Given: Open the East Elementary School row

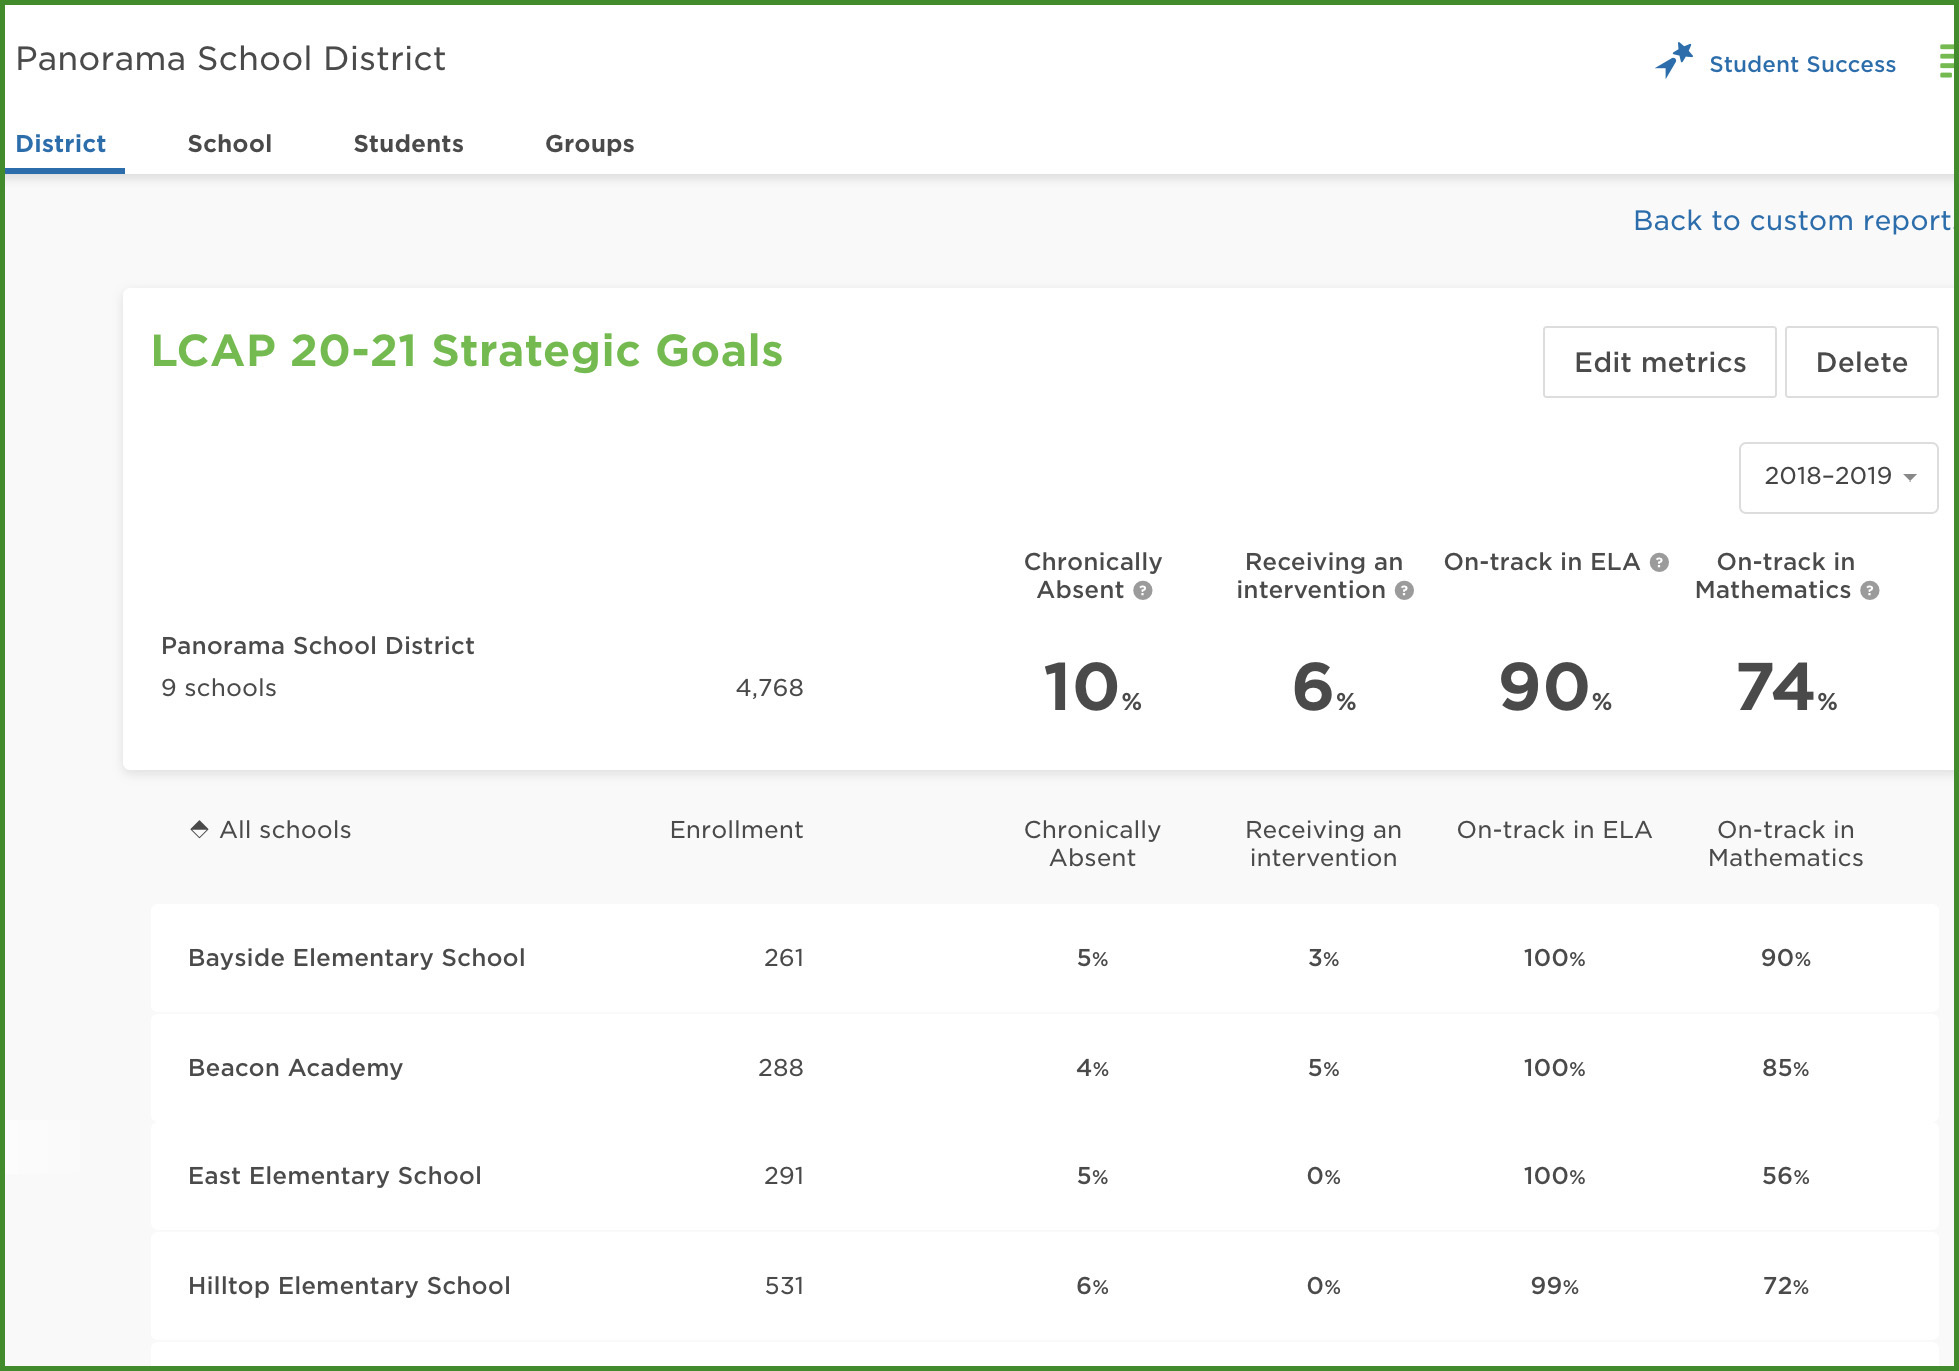Looking at the screenshot, I should pyautogui.click(x=1044, y=1175).
